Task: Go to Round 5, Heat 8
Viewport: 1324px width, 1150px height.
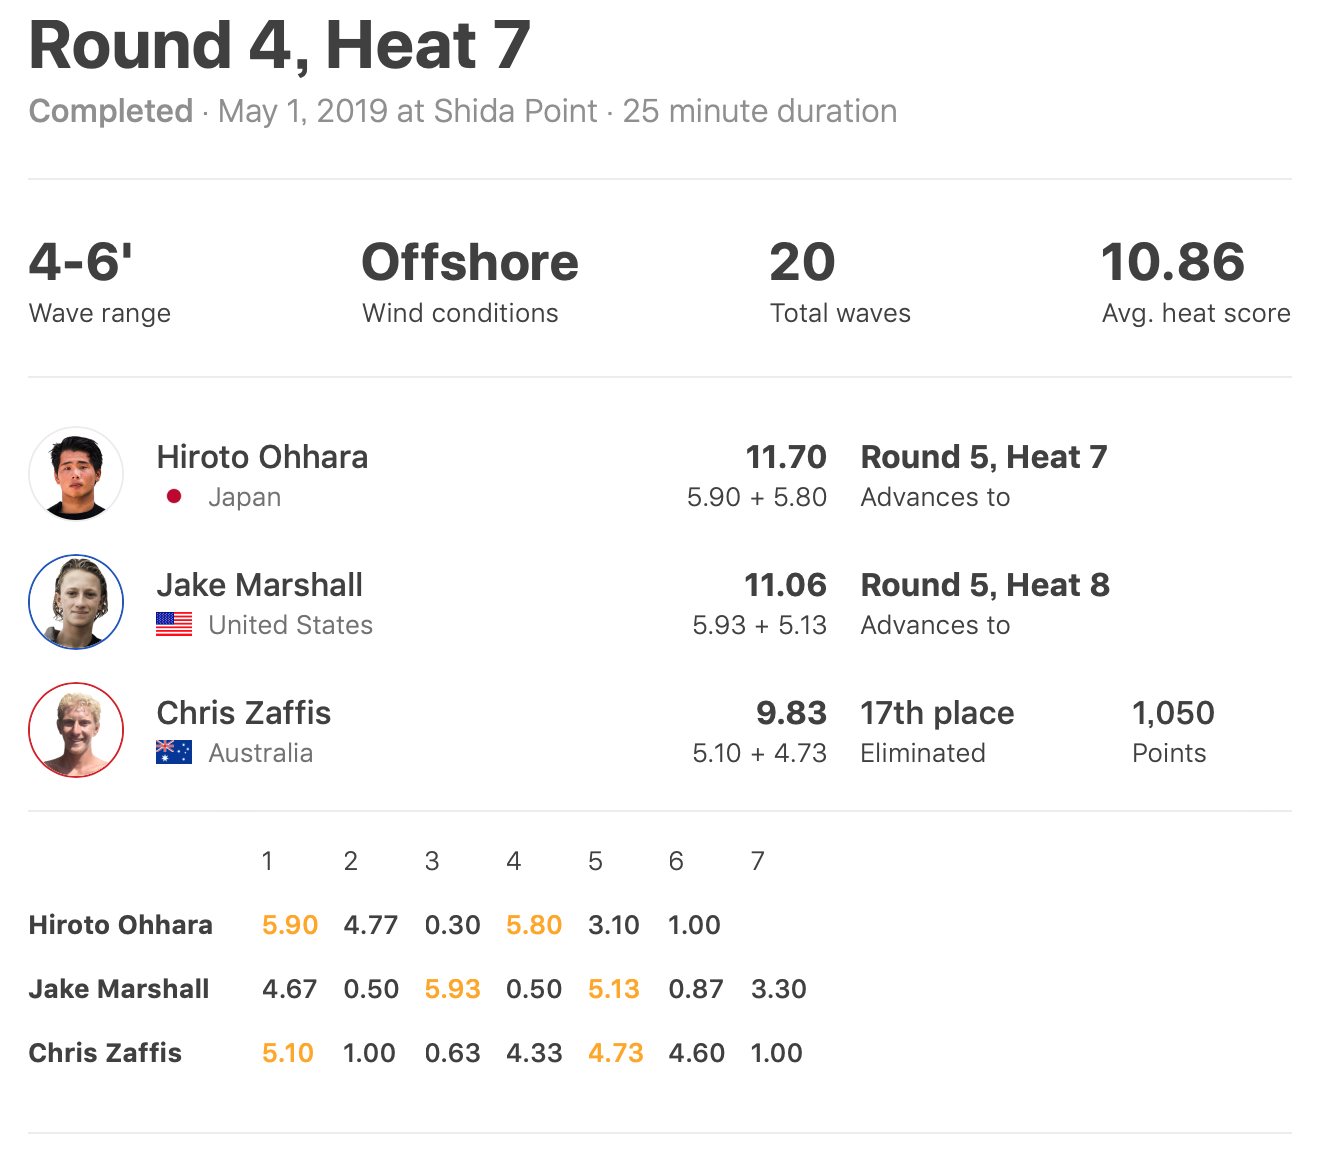Action: coord(984,585)
